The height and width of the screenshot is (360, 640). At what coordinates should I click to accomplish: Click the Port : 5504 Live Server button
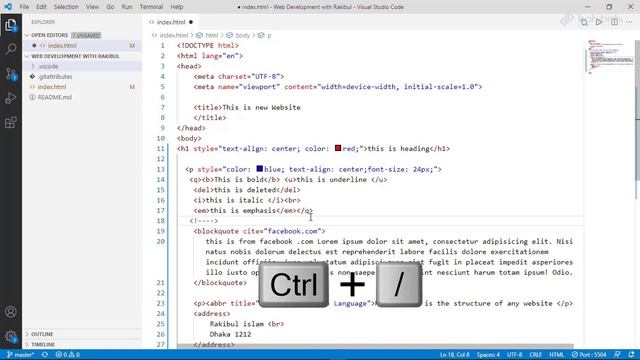[589, 355]
